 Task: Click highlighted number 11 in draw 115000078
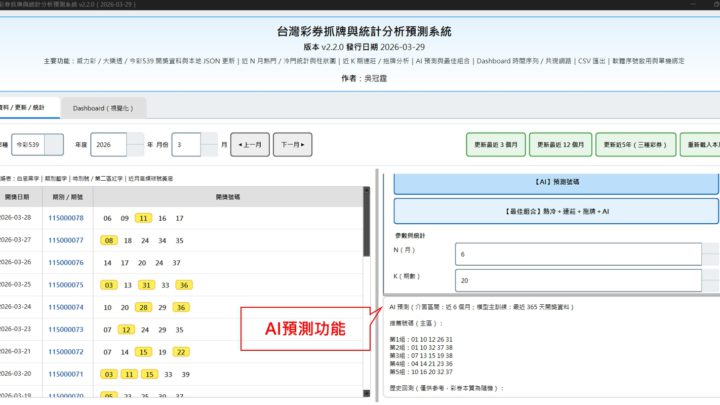144,217
